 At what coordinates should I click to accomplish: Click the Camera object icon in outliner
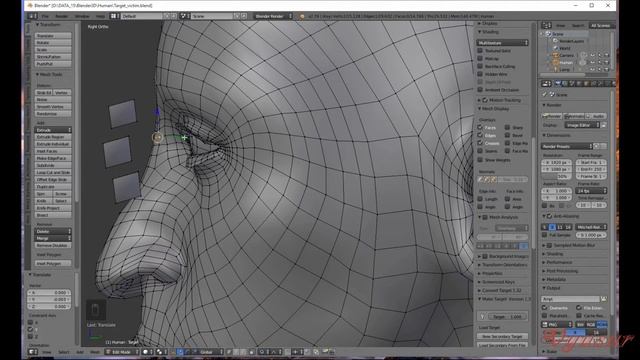[556, 55]
